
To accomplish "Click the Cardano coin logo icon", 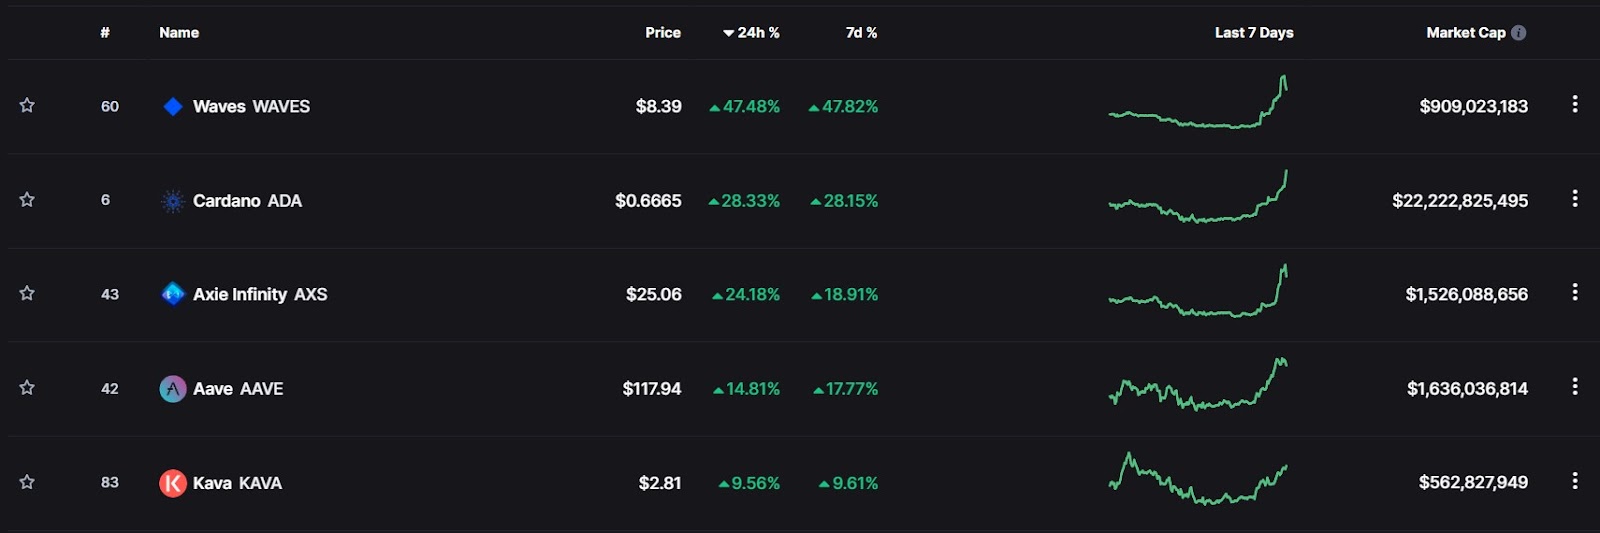I will (173, 201).
